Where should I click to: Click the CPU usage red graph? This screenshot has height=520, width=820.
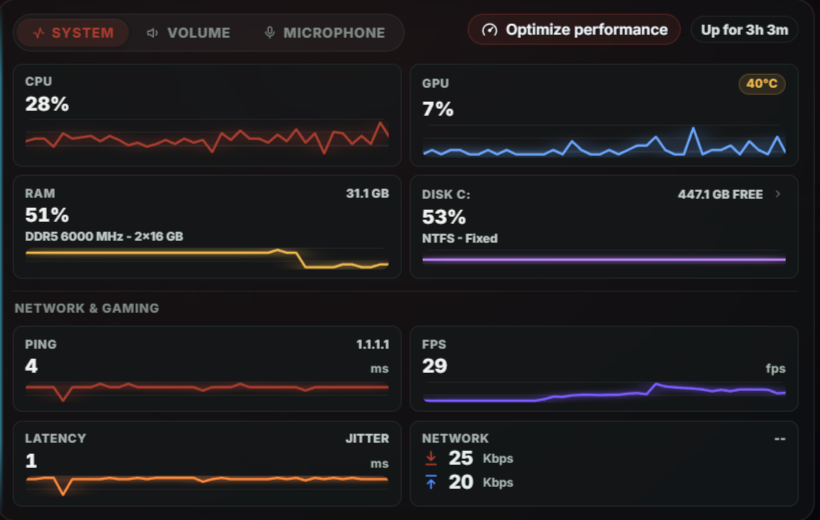pos(207,138)
